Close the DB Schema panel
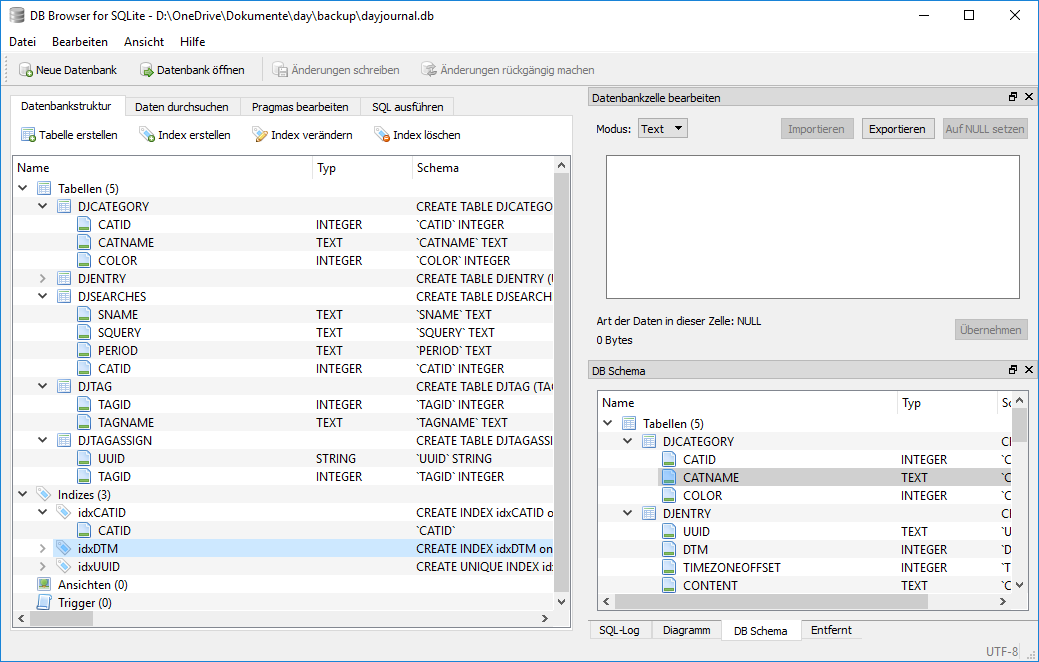The height and width of the screenshot is (662, 1039). [1029, 370]
